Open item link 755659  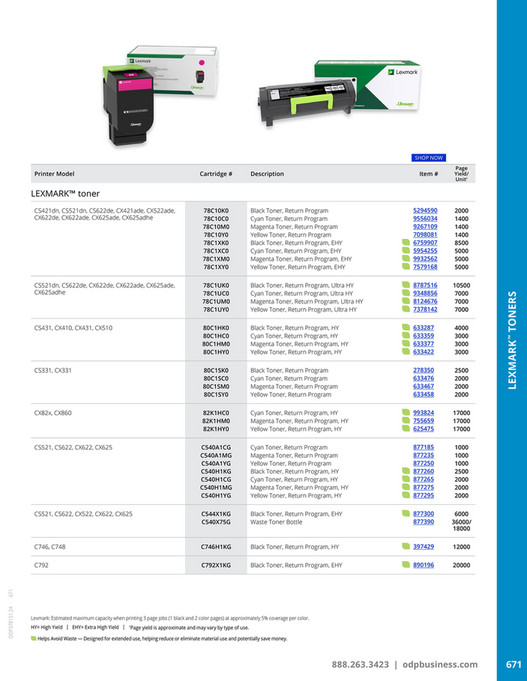click(x=423, y=421)
